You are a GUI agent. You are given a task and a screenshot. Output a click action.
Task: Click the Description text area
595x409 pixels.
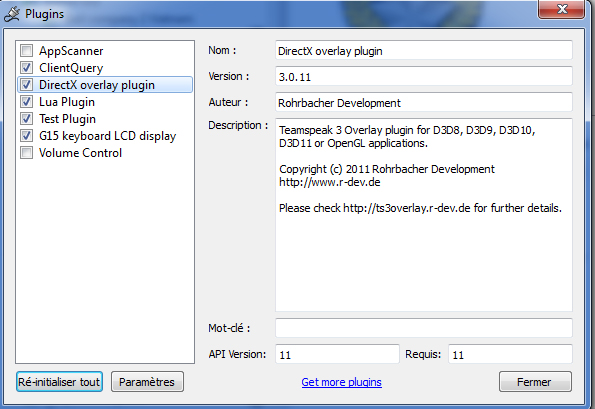[x=423, y=215]
